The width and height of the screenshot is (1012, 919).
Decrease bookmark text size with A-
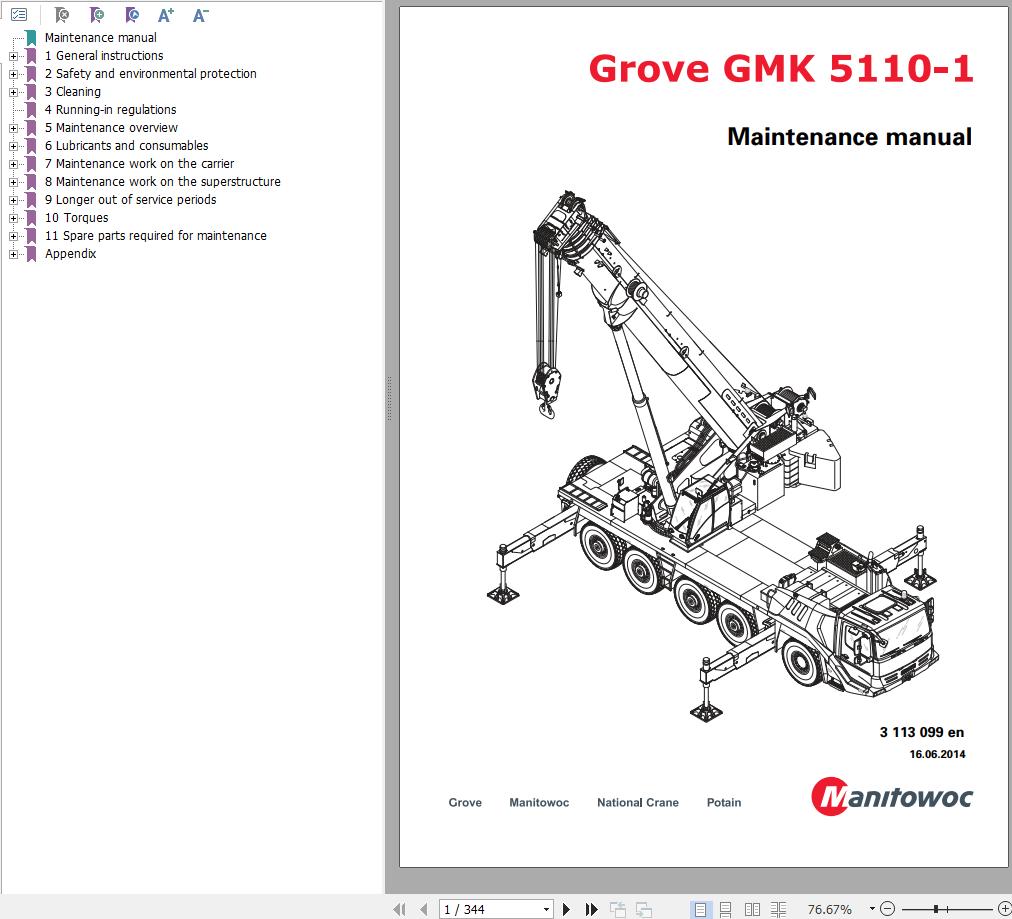[201, 14]
